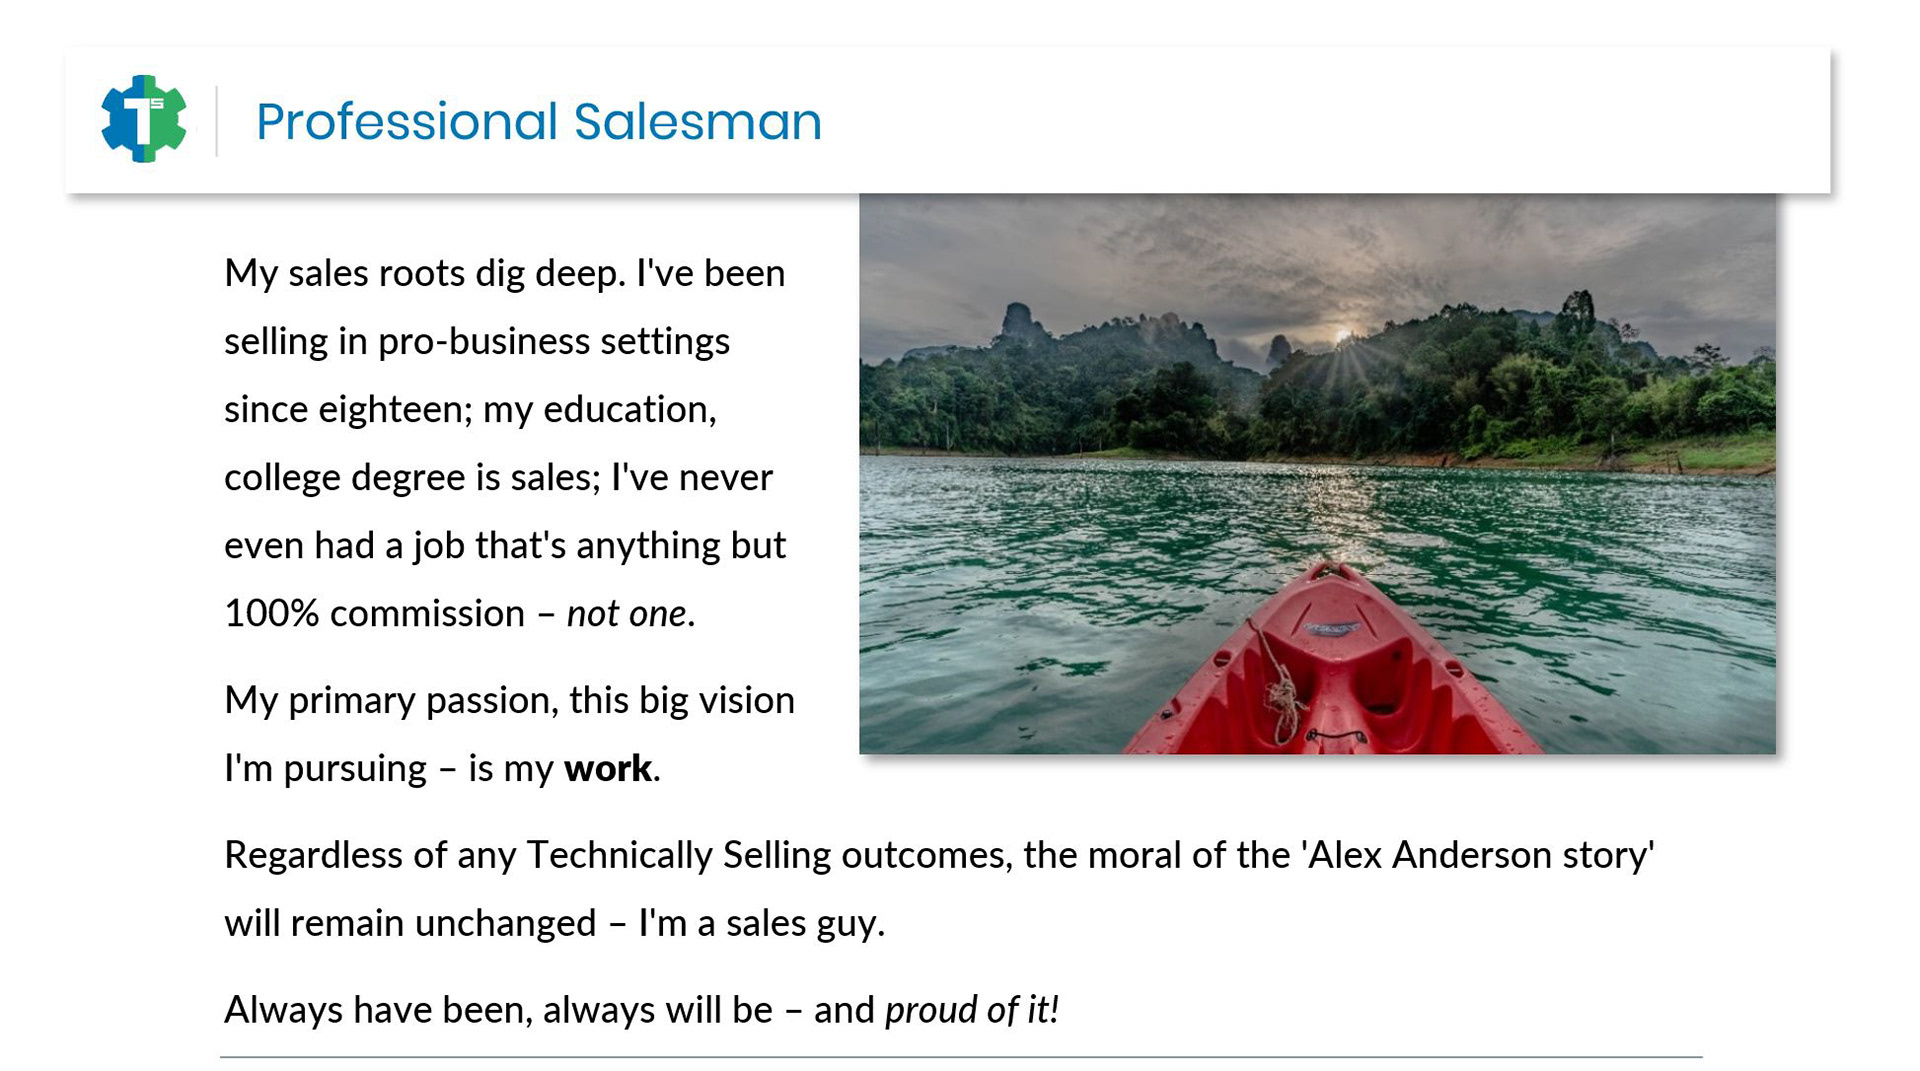The image size is (1920, 1071).
Task: Click the setting sun in the photo
Action: (1344, 335)
